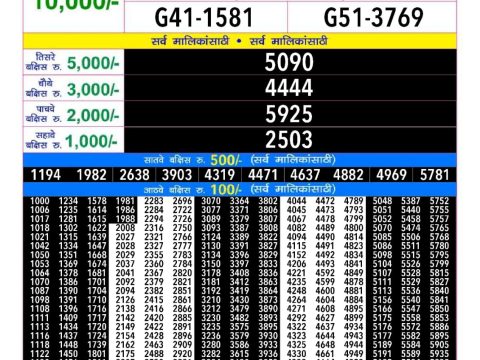Click the 3,000/- prize amount label
Viewport: 480px width, 360px height.
93,89
